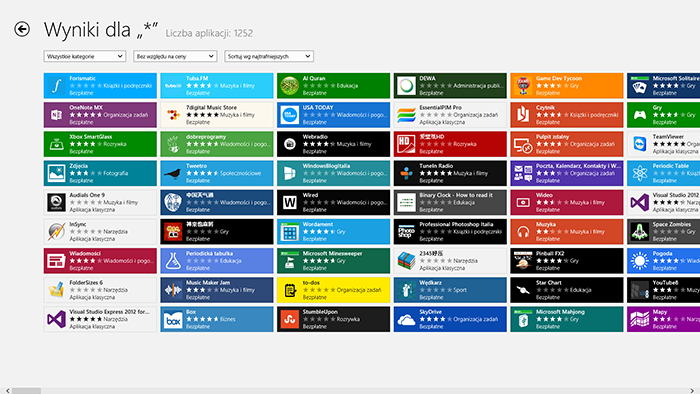Open the Wszystkie kategorie dropdown
Image resolution: width=700 pixels, height=394 pixels.
(85, 56)
